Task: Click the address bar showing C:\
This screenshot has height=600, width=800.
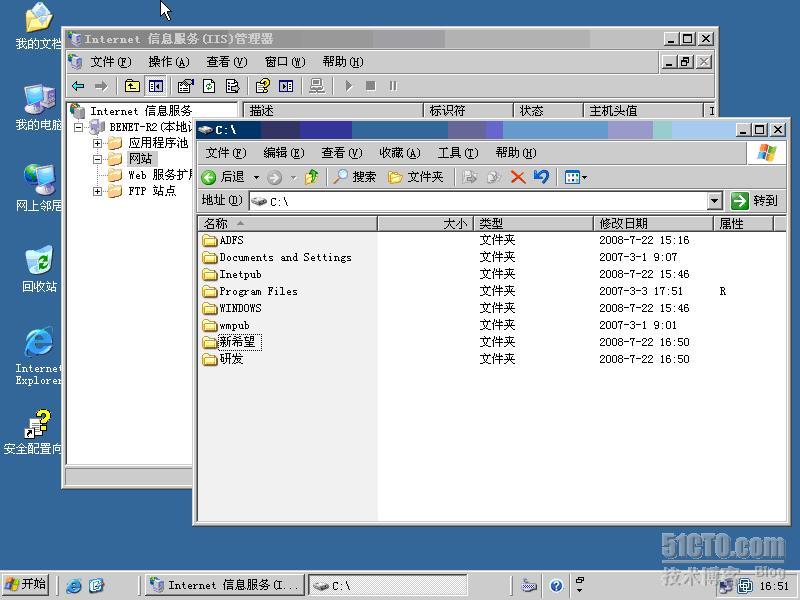Action: (x=478, y=201)
